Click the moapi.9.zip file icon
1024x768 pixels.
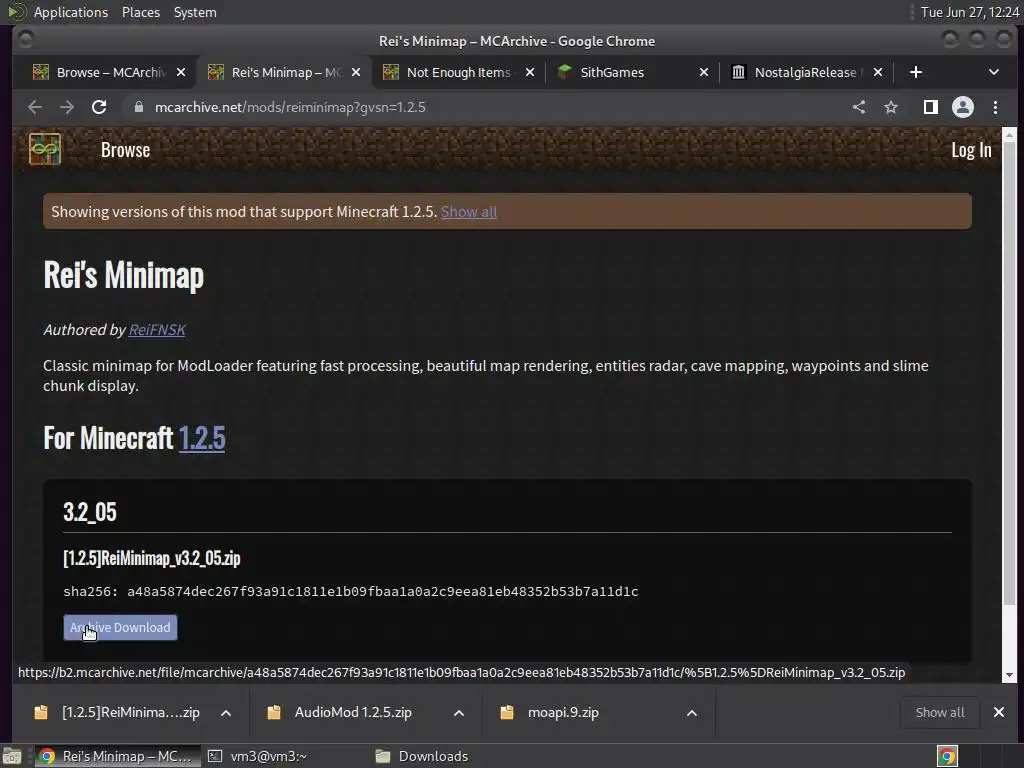click(507, 712)
